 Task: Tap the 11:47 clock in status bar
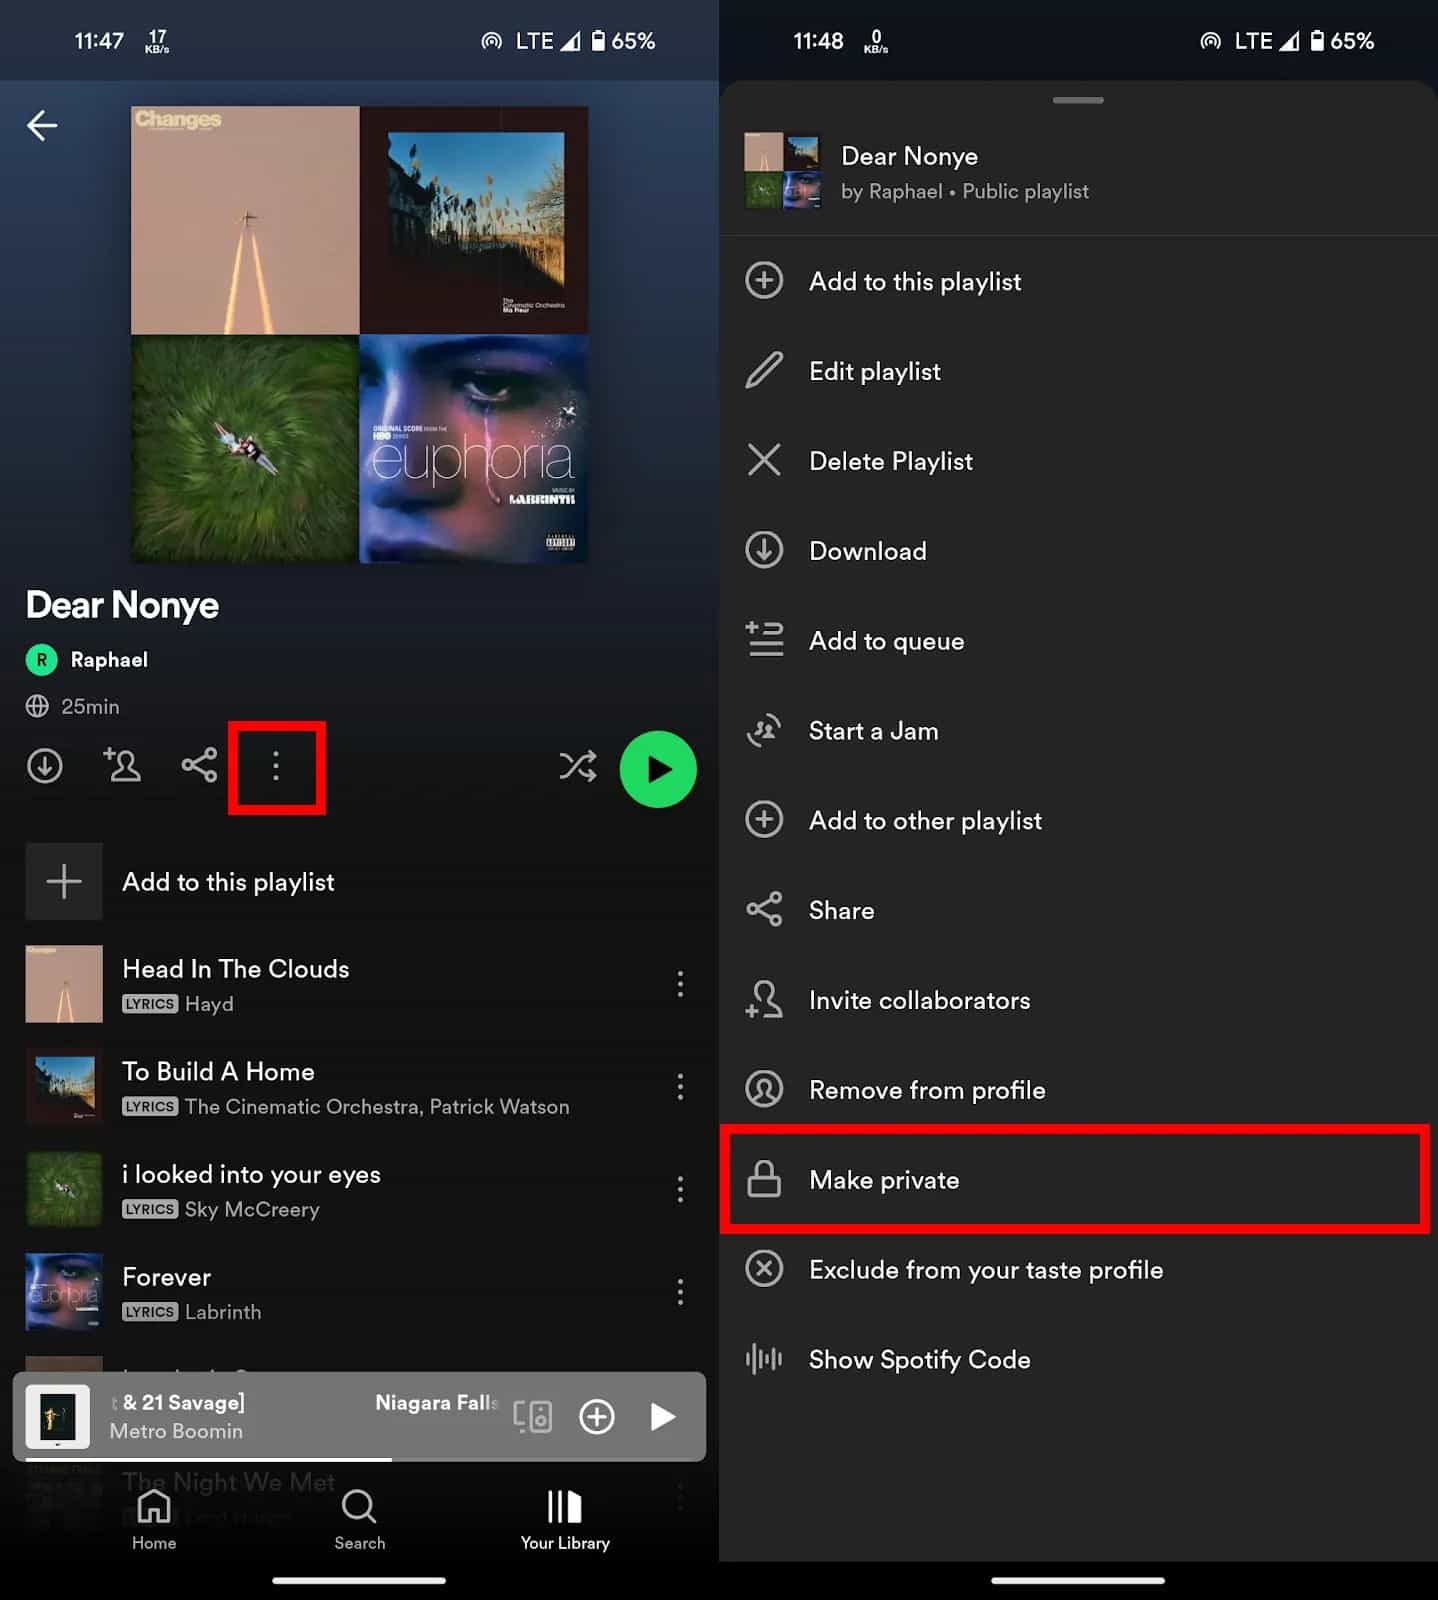(99, 41)
